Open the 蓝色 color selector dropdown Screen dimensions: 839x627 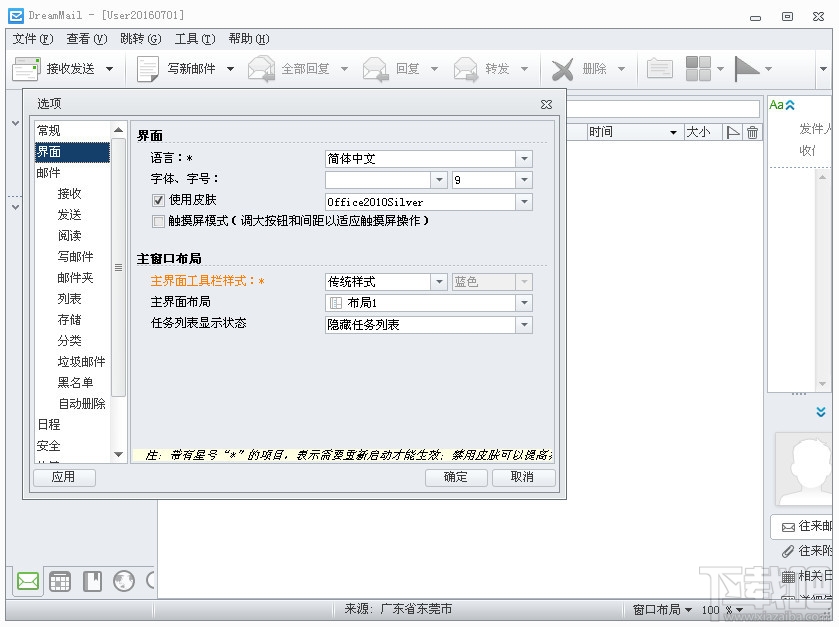519,281
